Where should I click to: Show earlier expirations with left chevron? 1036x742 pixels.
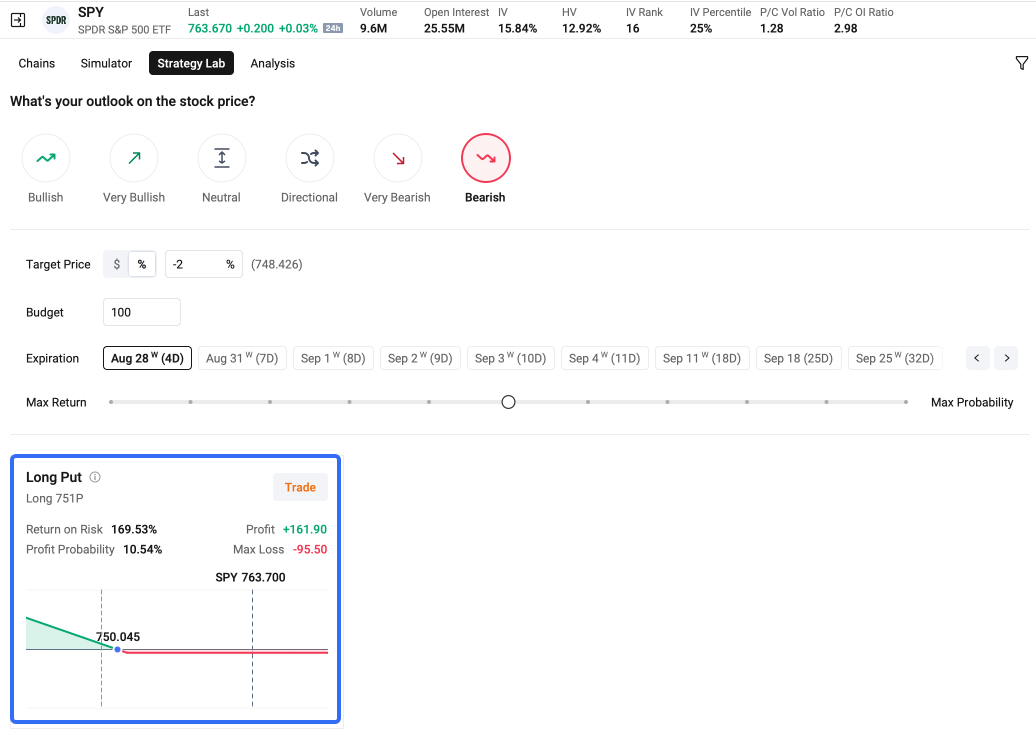point(977,358)
